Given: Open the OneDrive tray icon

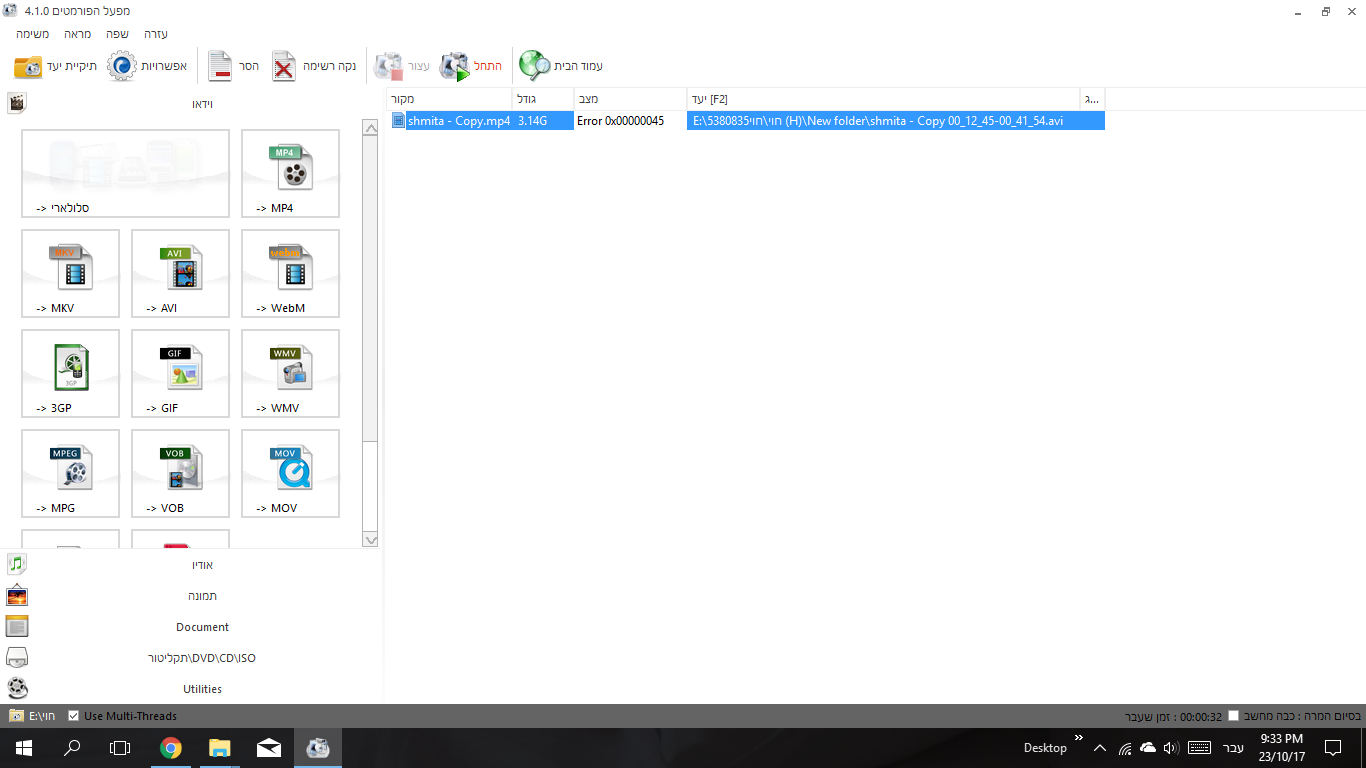Looking at the screenshot, I should (x=1148, y=748).
